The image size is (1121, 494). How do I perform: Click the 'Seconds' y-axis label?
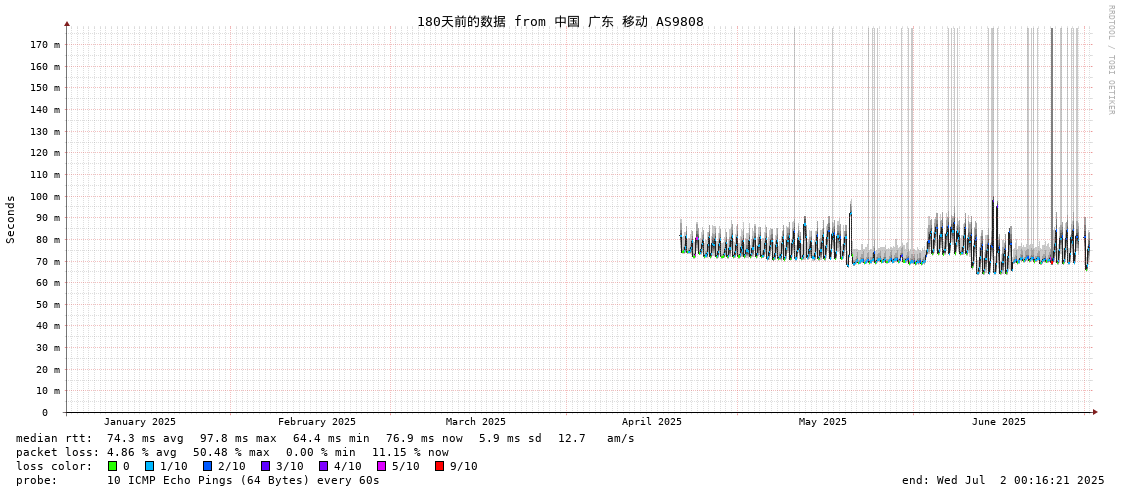11,219
